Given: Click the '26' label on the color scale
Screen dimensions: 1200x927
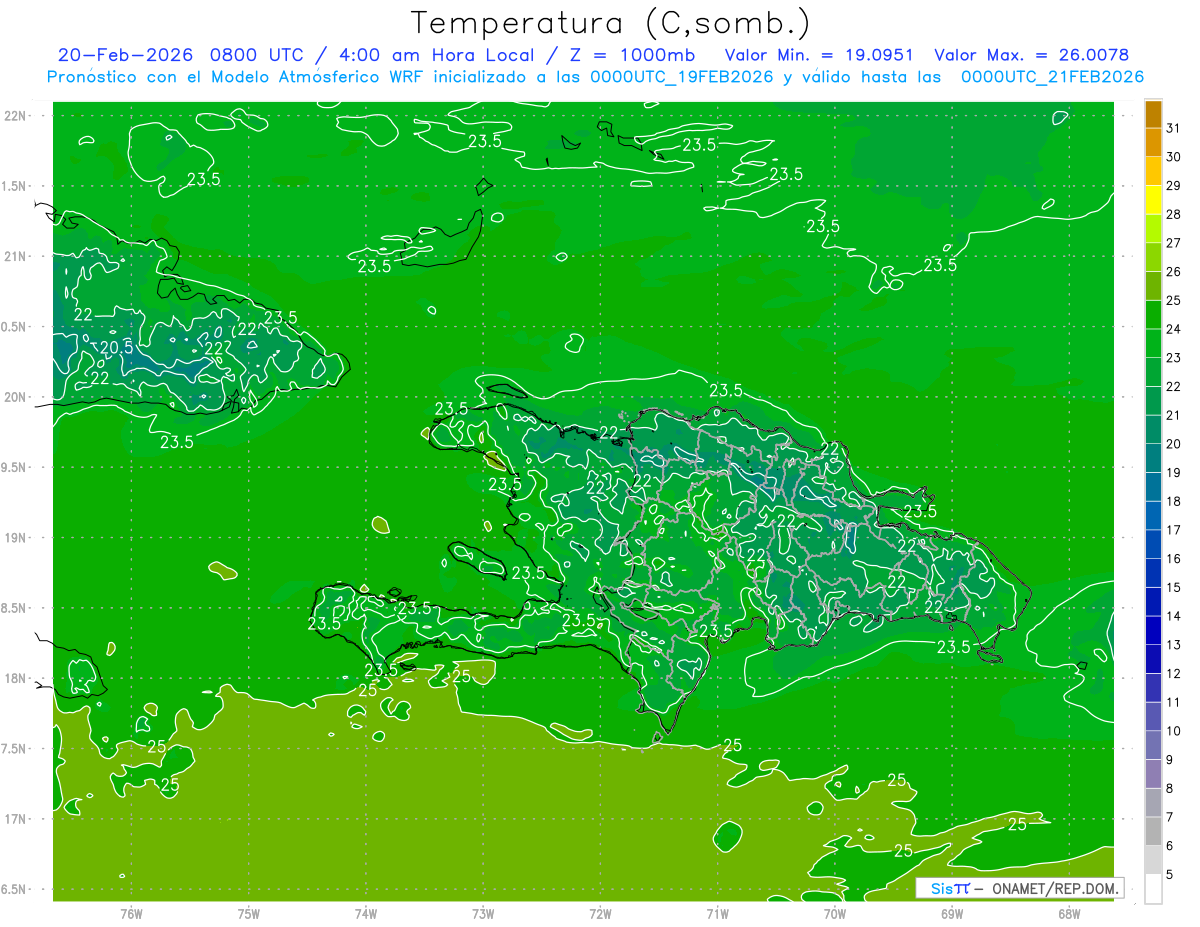Looking at the screenshot, I should click(1174, 272).
